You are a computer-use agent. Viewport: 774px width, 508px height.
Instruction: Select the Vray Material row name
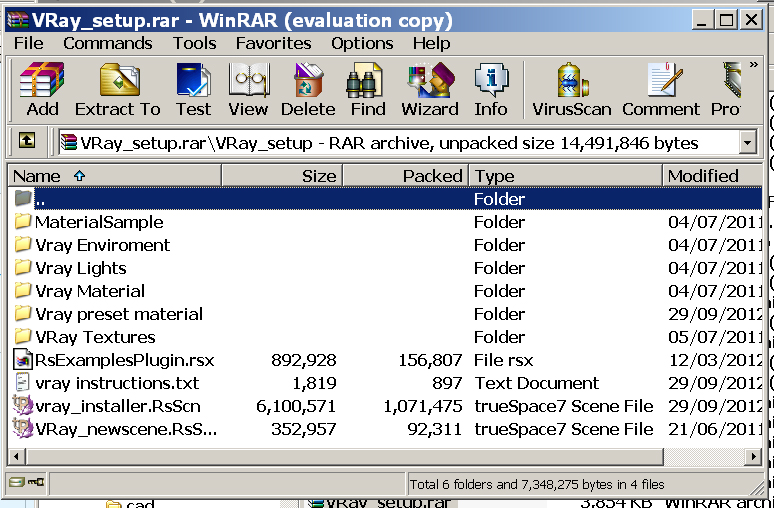90,291
